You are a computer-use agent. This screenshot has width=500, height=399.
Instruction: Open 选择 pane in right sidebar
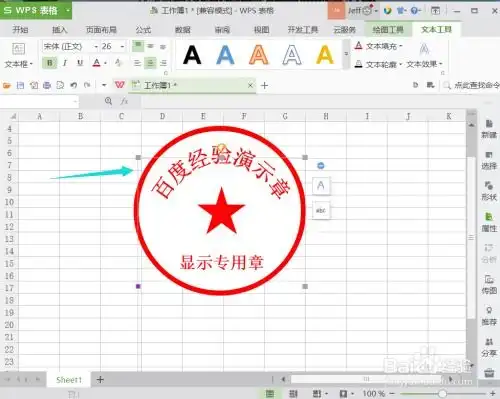pos(489,160)
